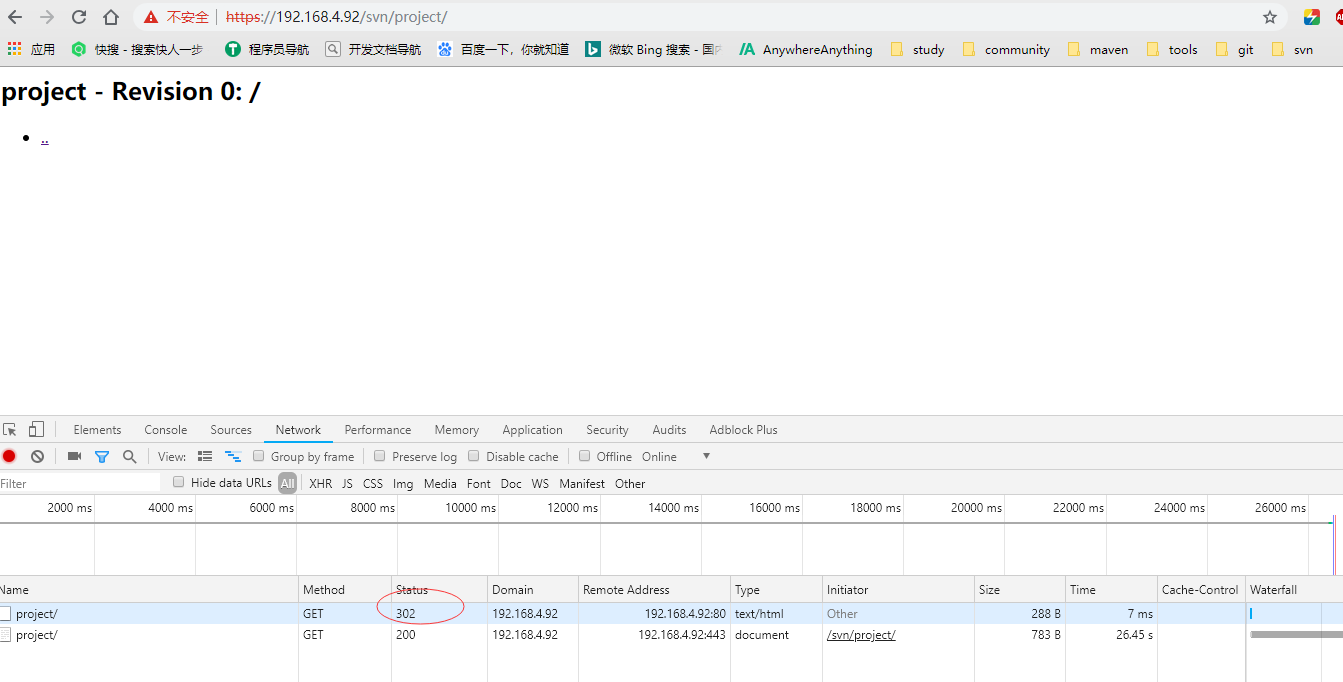Image resolution: width=1343 pixels, height=682 pixels.
Task: Filter requests by WS
Action: click(540, 483)
